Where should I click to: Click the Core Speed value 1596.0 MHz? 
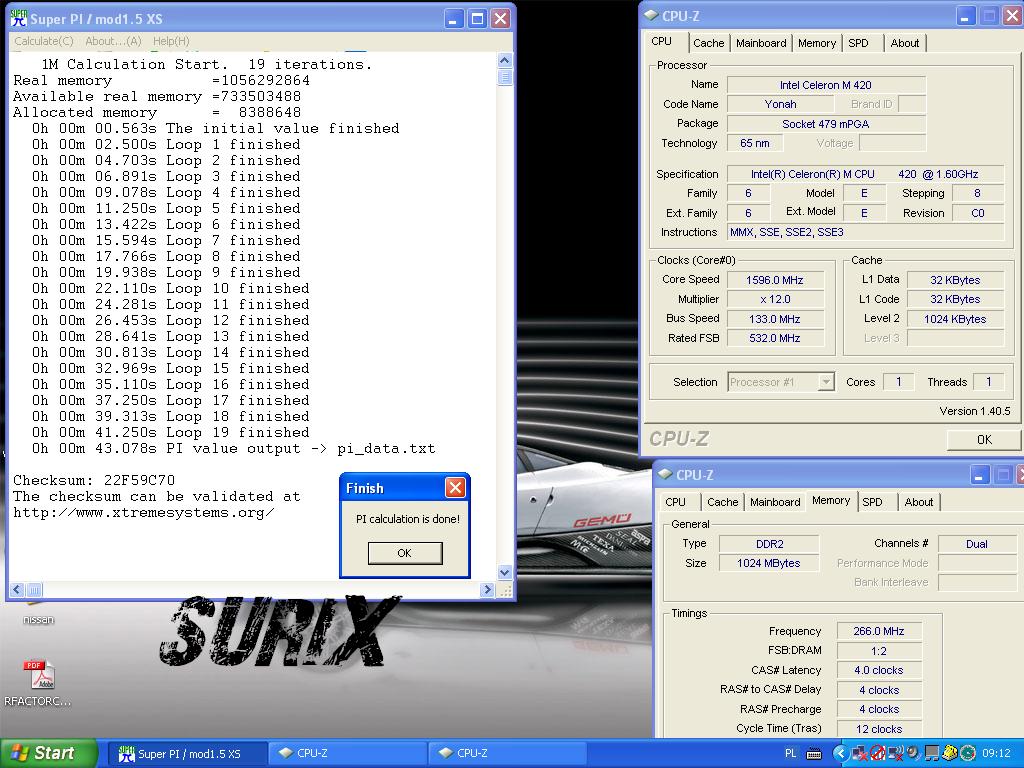coord(775,280)
